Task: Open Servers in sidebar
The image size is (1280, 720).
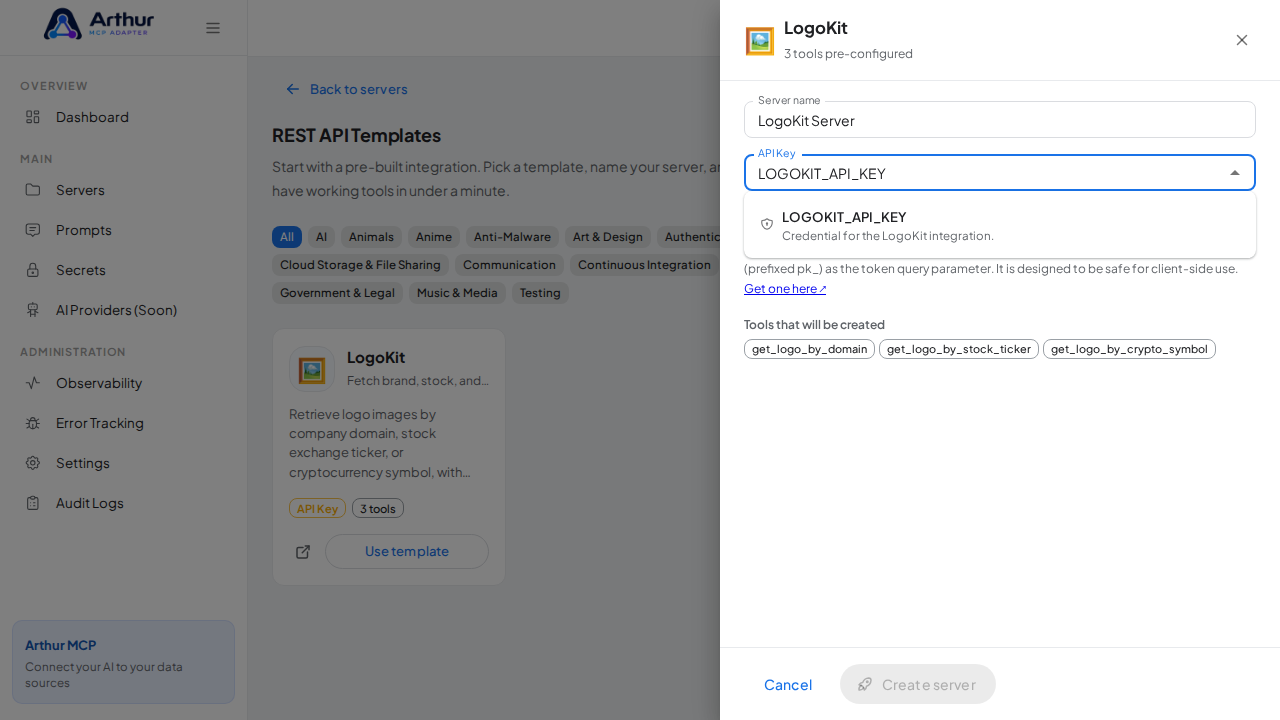Action: coord(123,190)
